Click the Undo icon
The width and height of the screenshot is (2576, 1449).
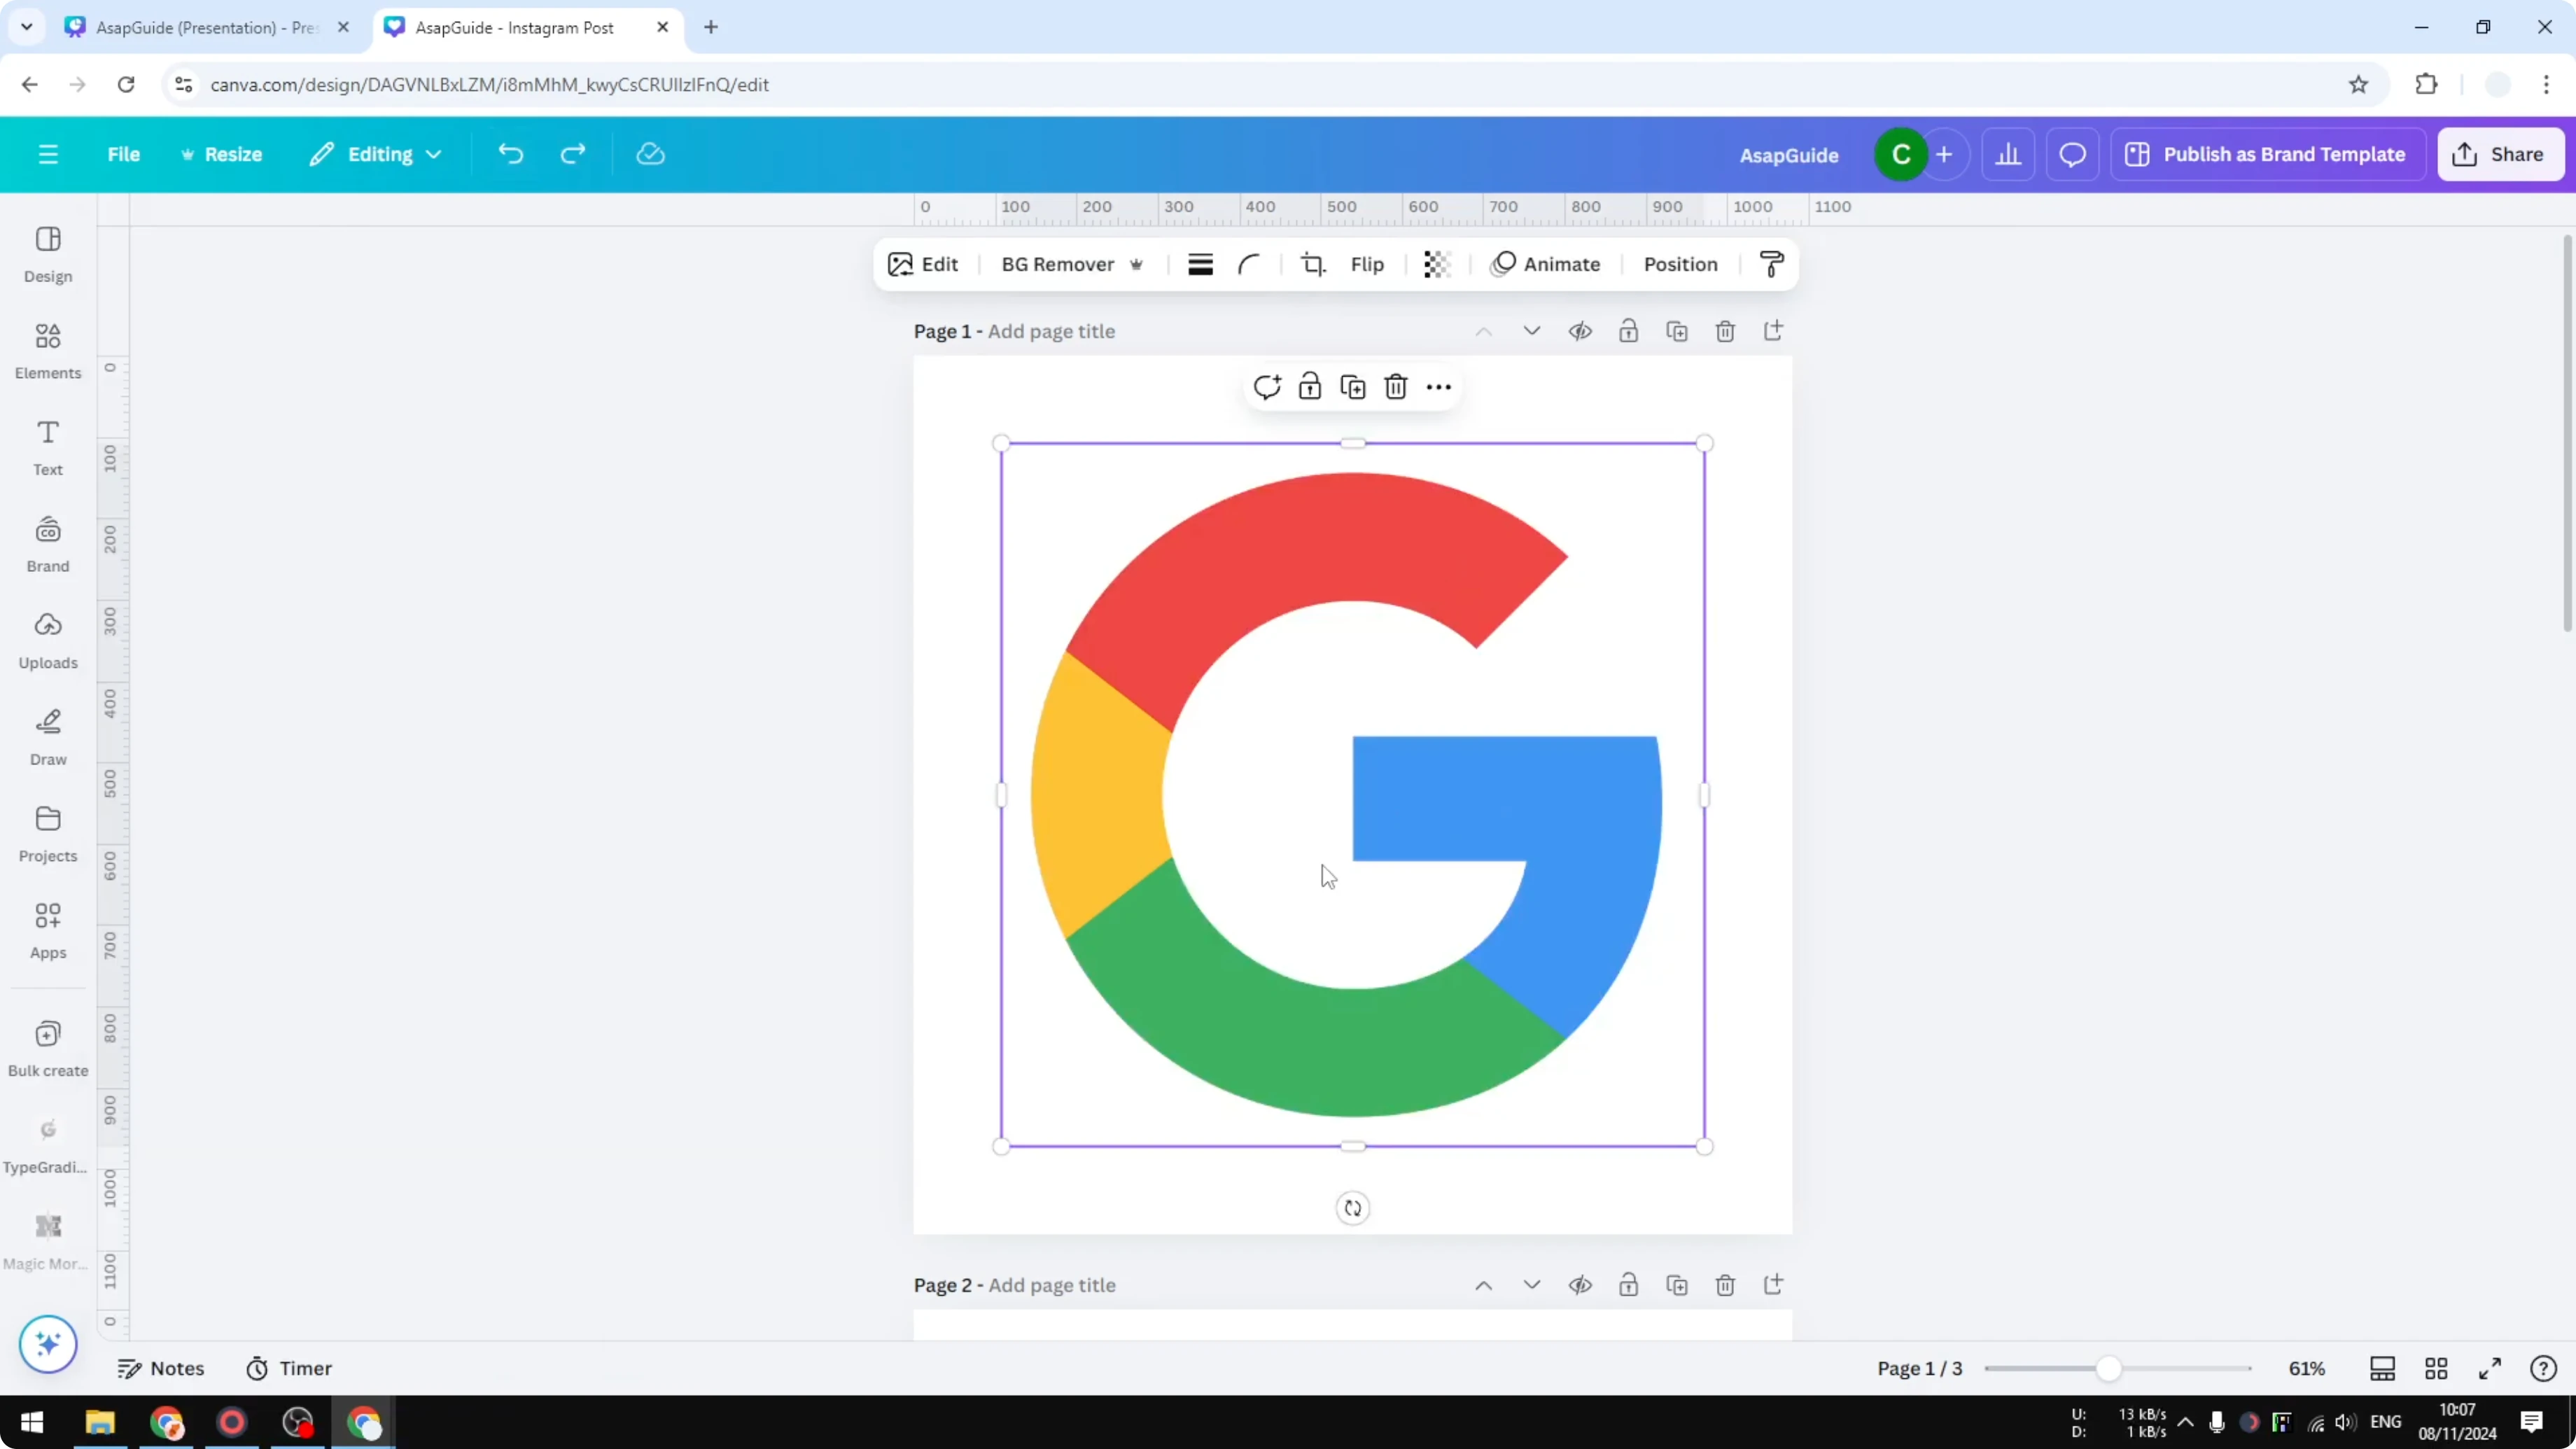tap(510, 153)
